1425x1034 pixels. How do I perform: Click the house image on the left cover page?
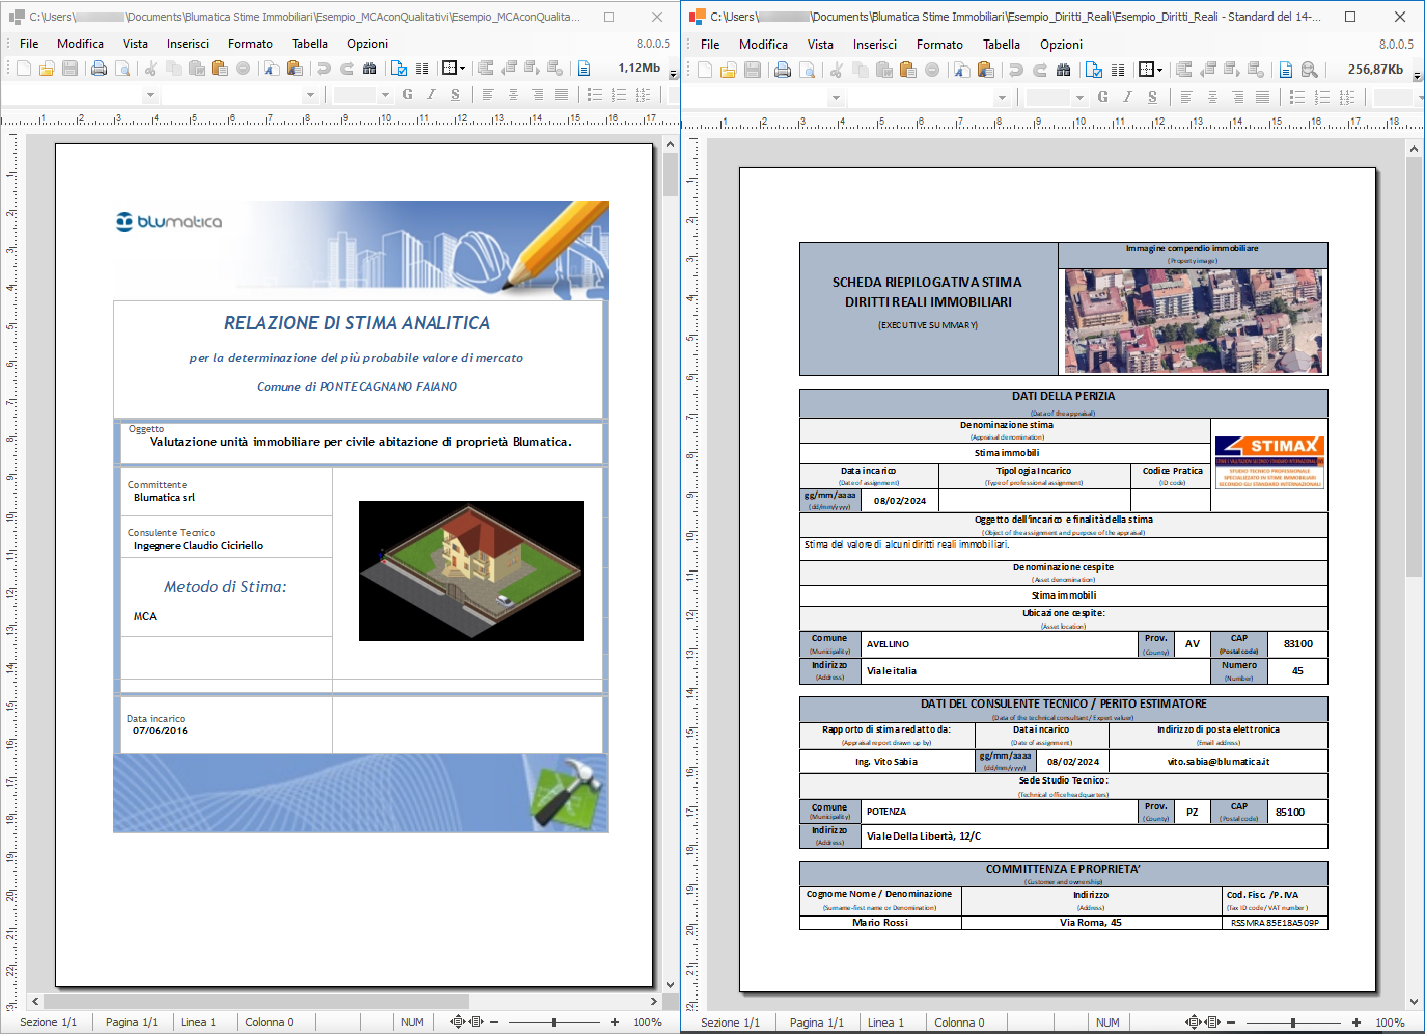(x=471, y=571)
